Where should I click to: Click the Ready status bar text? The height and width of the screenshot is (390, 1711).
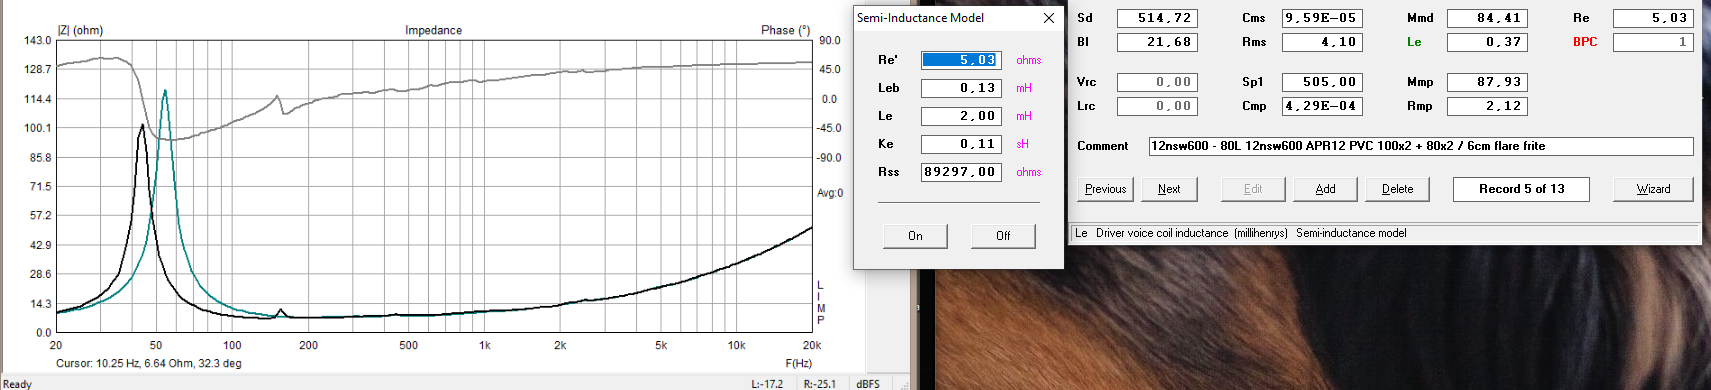17,384
